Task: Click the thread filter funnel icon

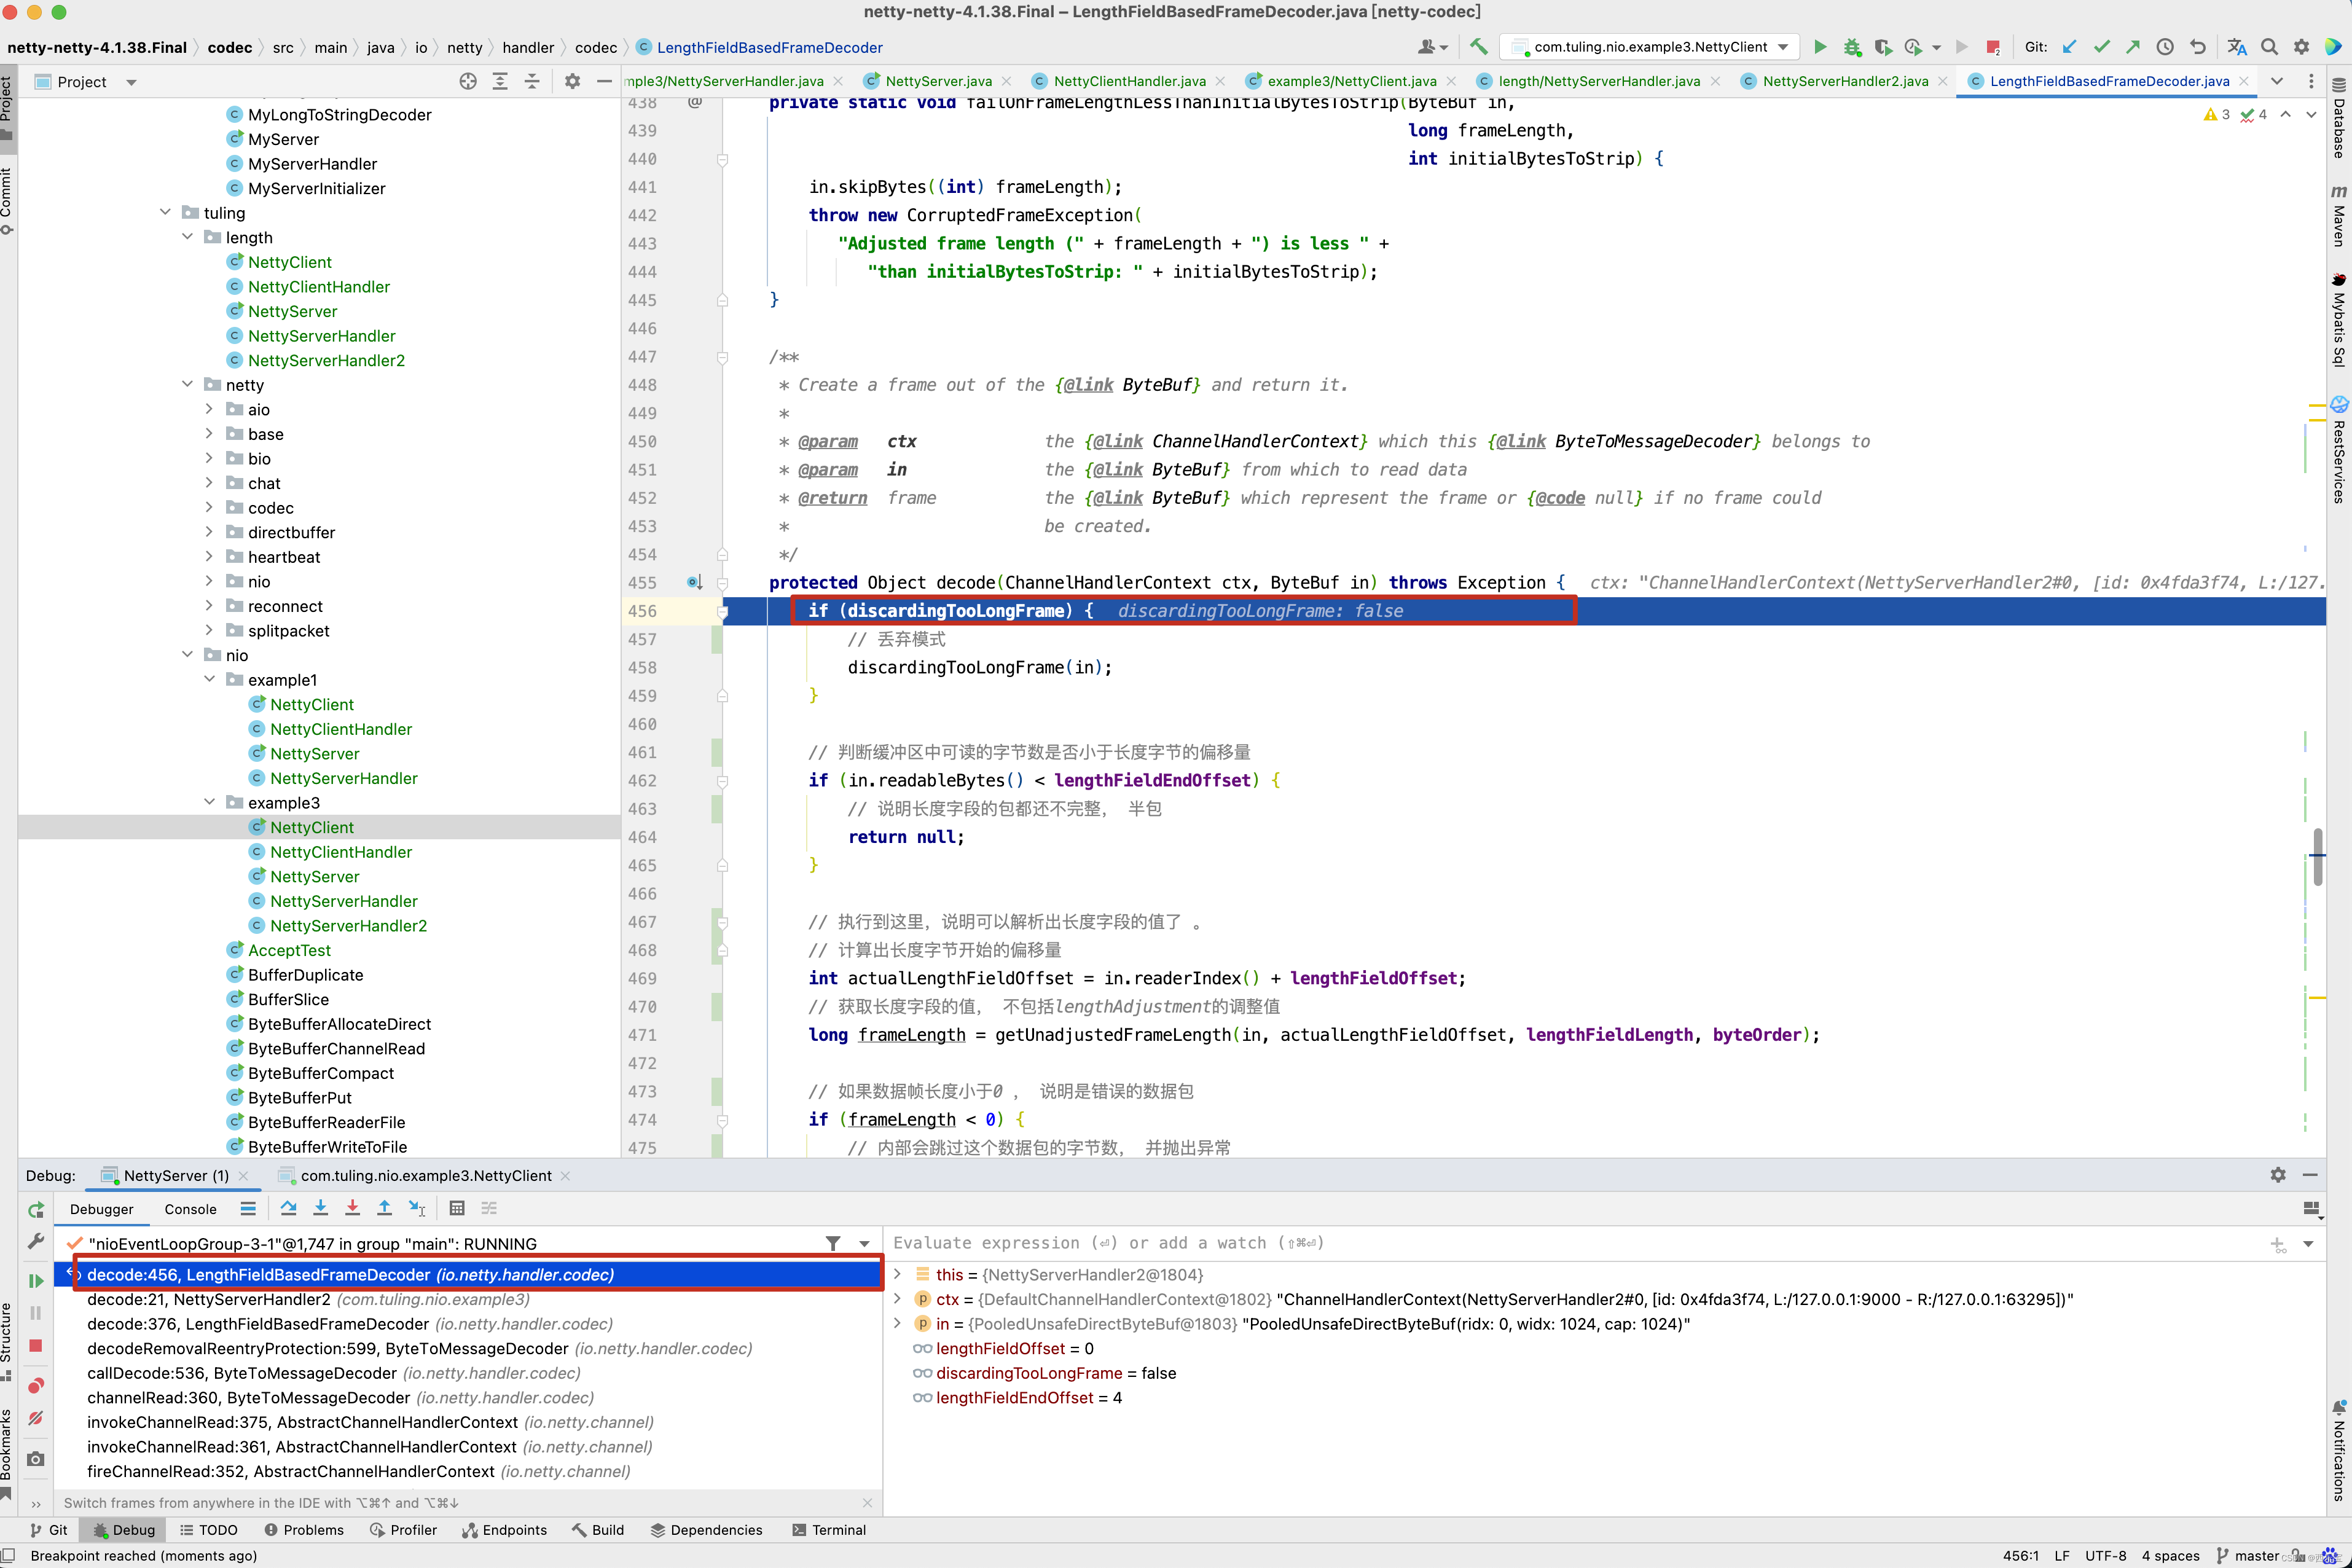Action: [x=833, y=1243]
